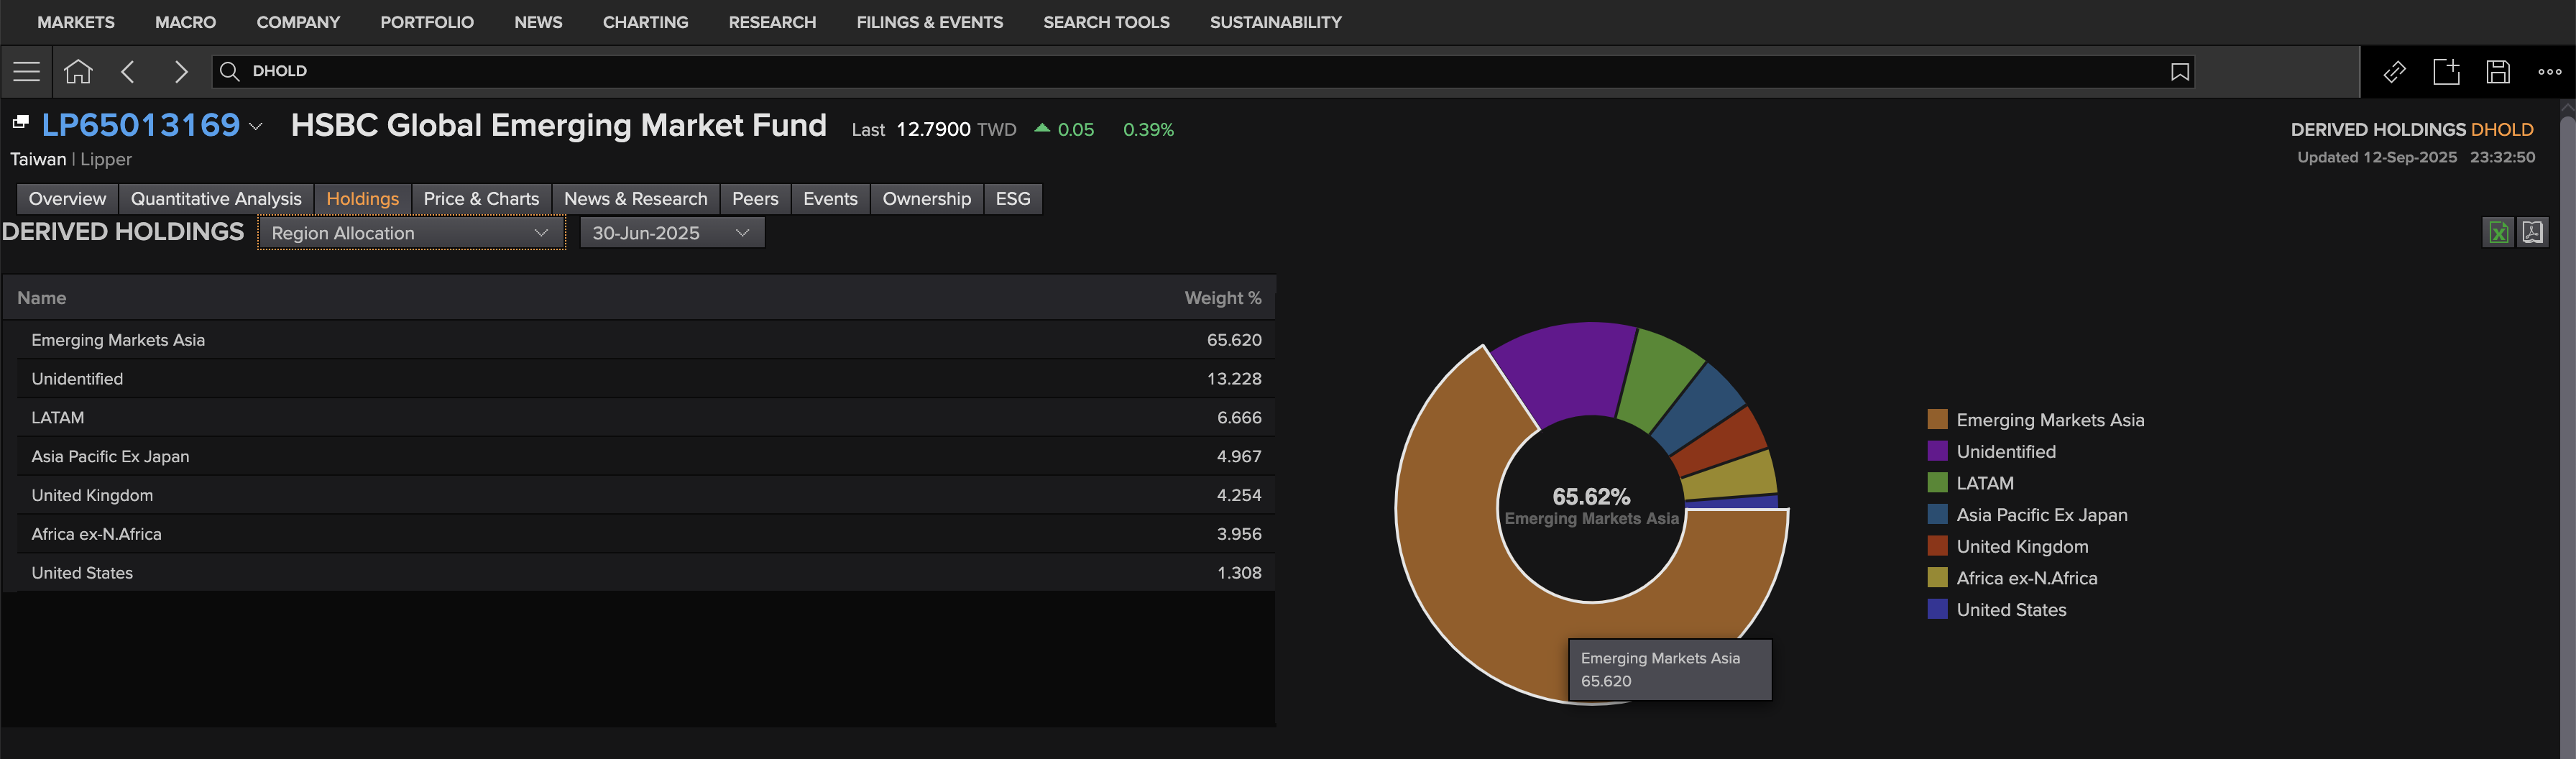Screen dimensions: 2576x759
Task: Click the United States legend swatch
Action: [1937, 609]
